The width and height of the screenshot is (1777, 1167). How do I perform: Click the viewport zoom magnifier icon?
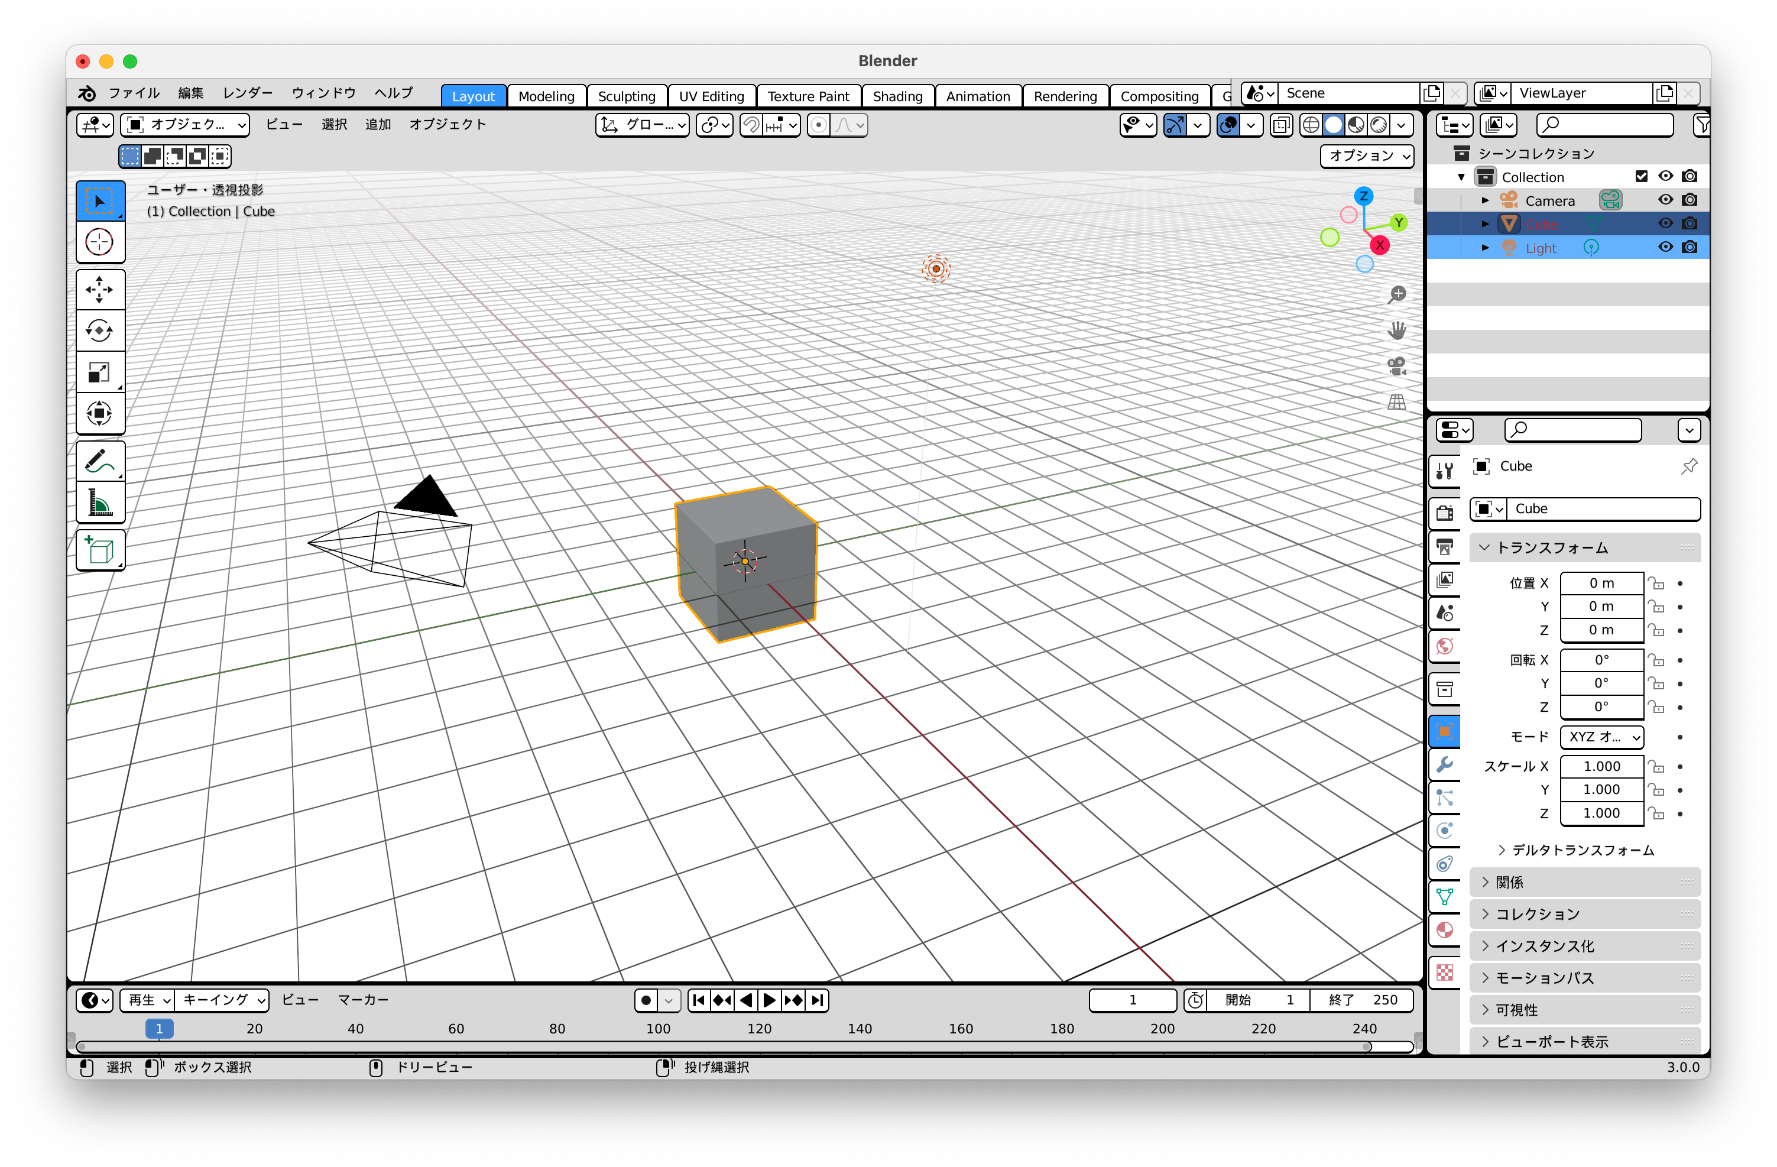[x=1397, y=295]
